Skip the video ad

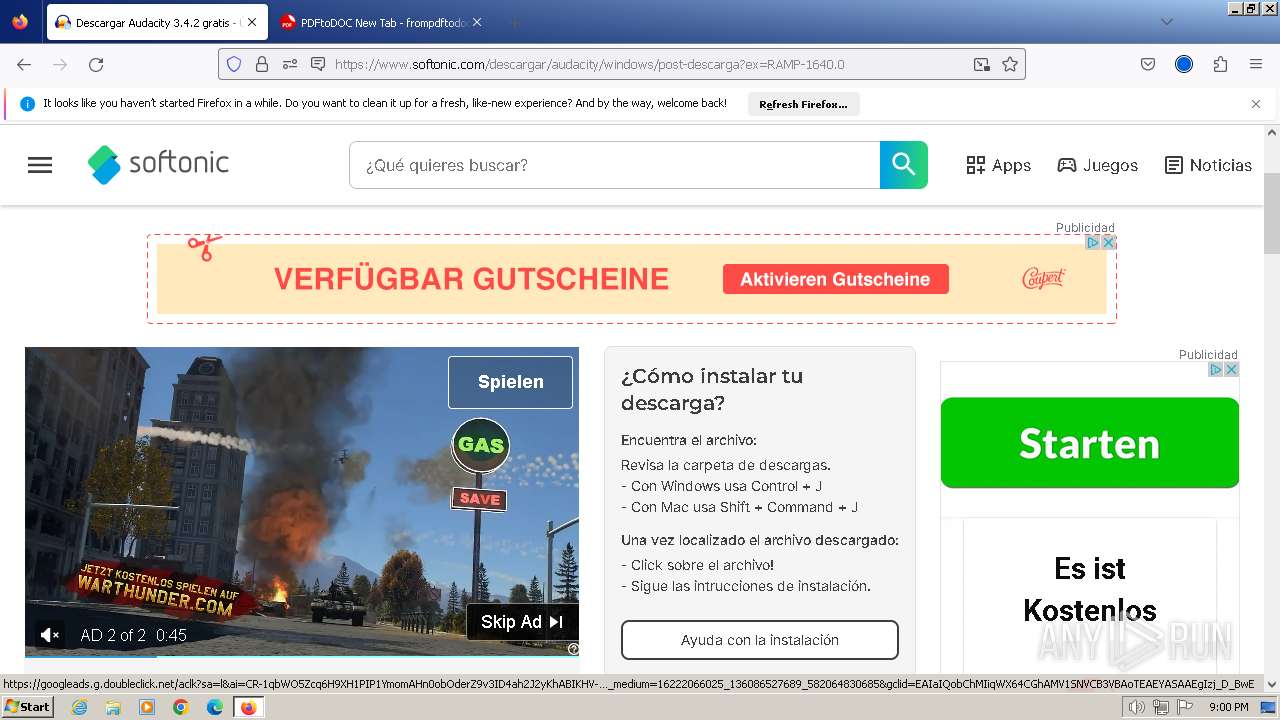pos(522,622)
